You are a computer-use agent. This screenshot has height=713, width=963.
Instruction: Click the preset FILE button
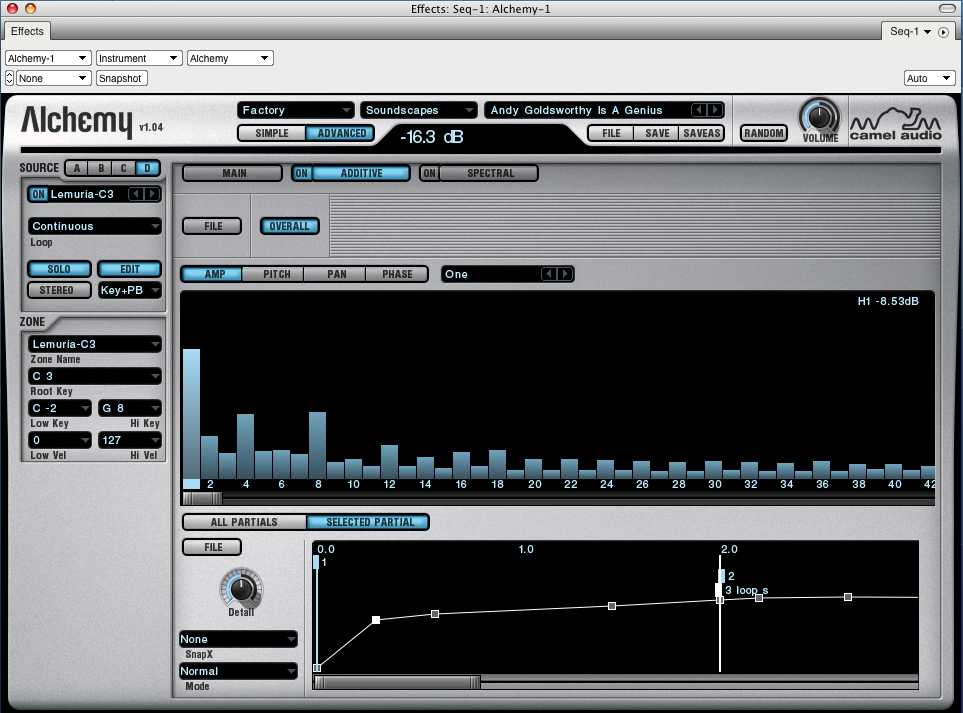tap(610, 133)
